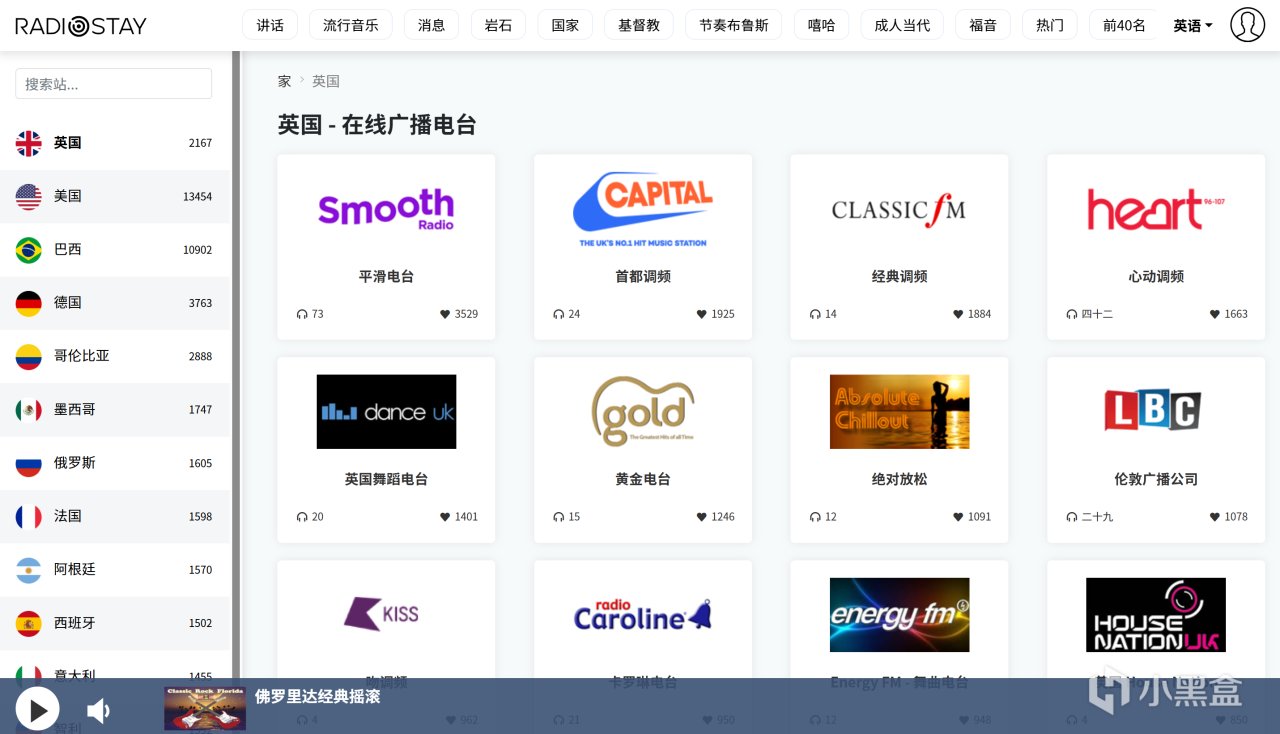Open the 平滑电台 station title
Screen dimensions: 1280x734
tap(386, 276)
